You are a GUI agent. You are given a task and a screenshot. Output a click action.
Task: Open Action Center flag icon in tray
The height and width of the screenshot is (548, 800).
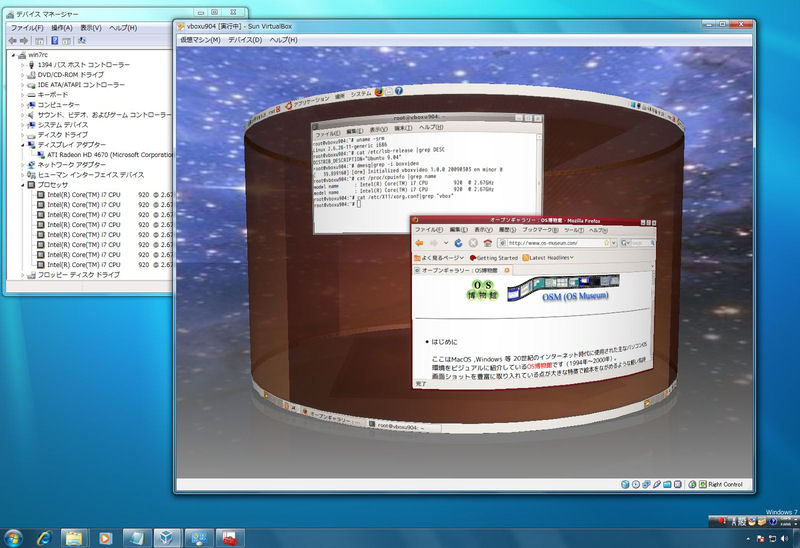coord(760,538)
